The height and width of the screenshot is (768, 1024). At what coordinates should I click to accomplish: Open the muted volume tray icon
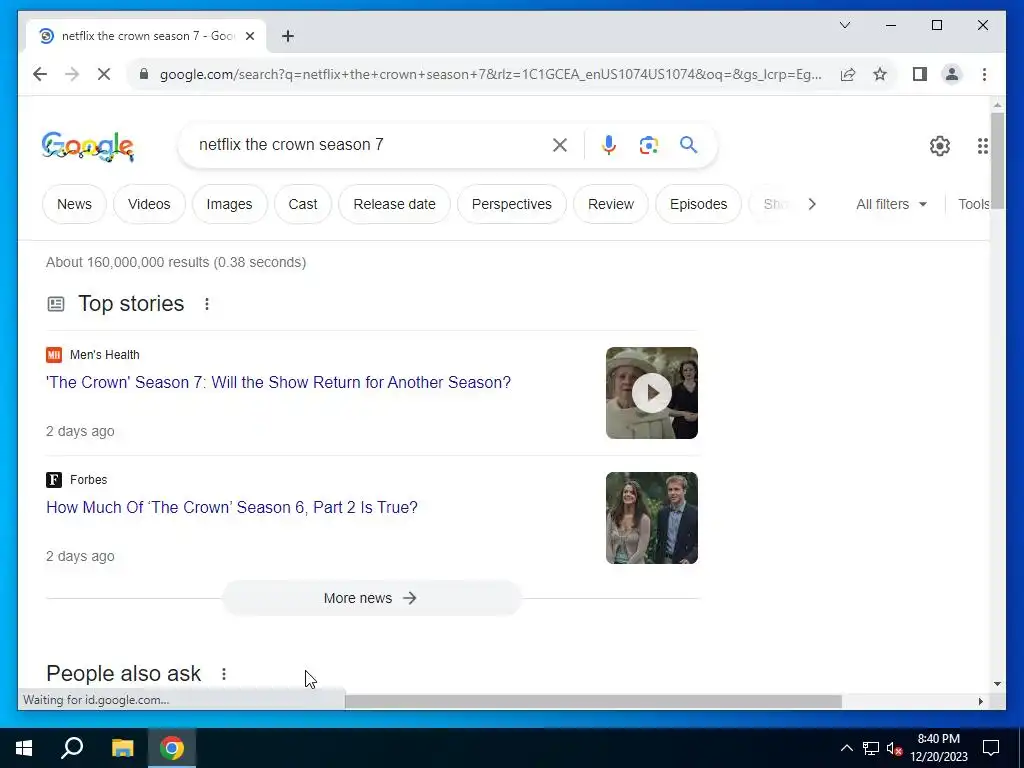894,748
